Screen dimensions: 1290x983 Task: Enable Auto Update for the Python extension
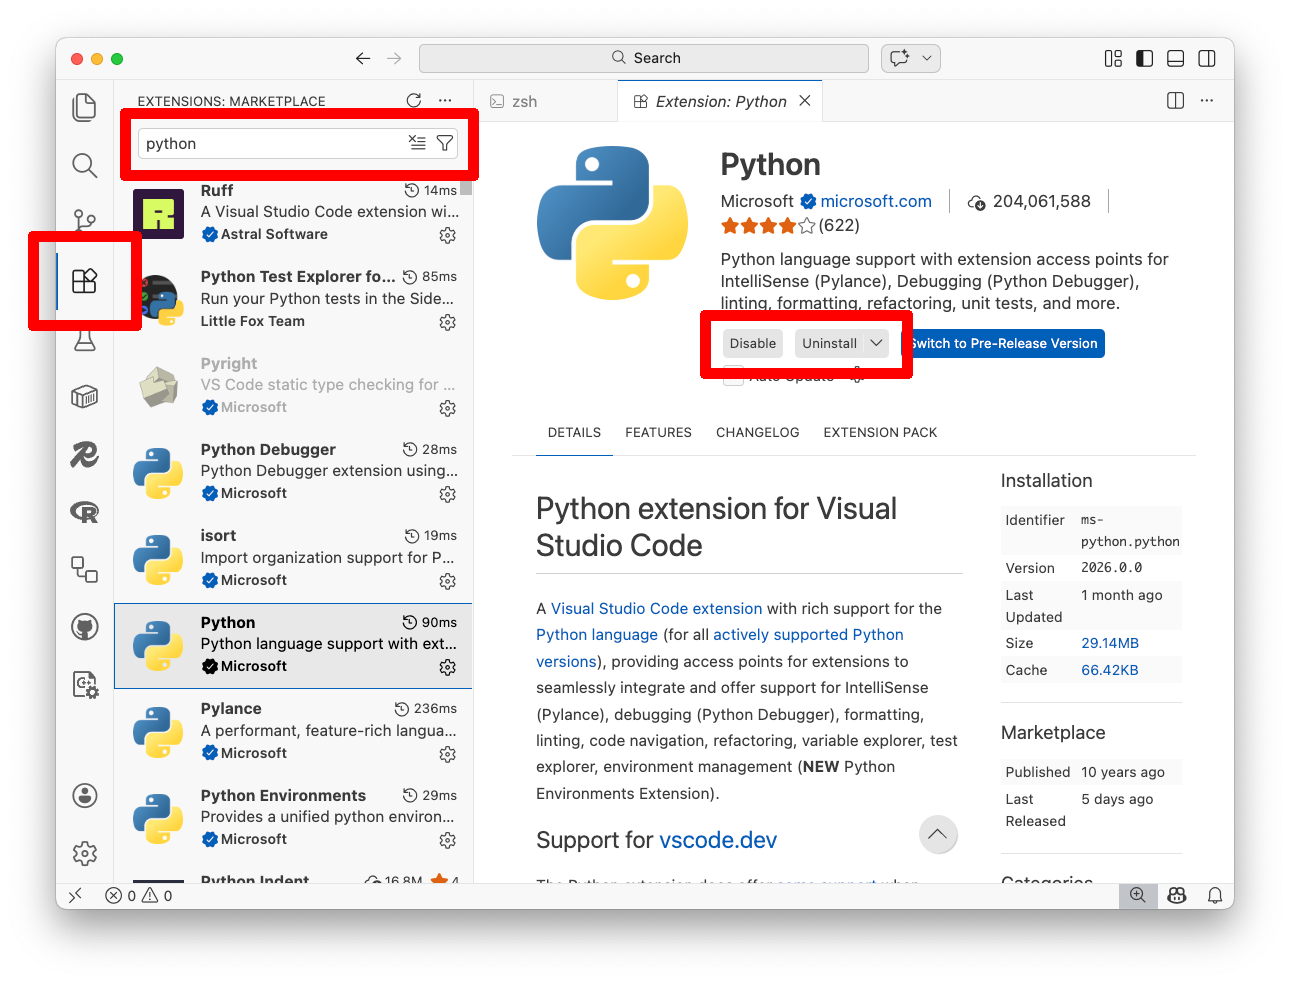[x=734, y=375]
